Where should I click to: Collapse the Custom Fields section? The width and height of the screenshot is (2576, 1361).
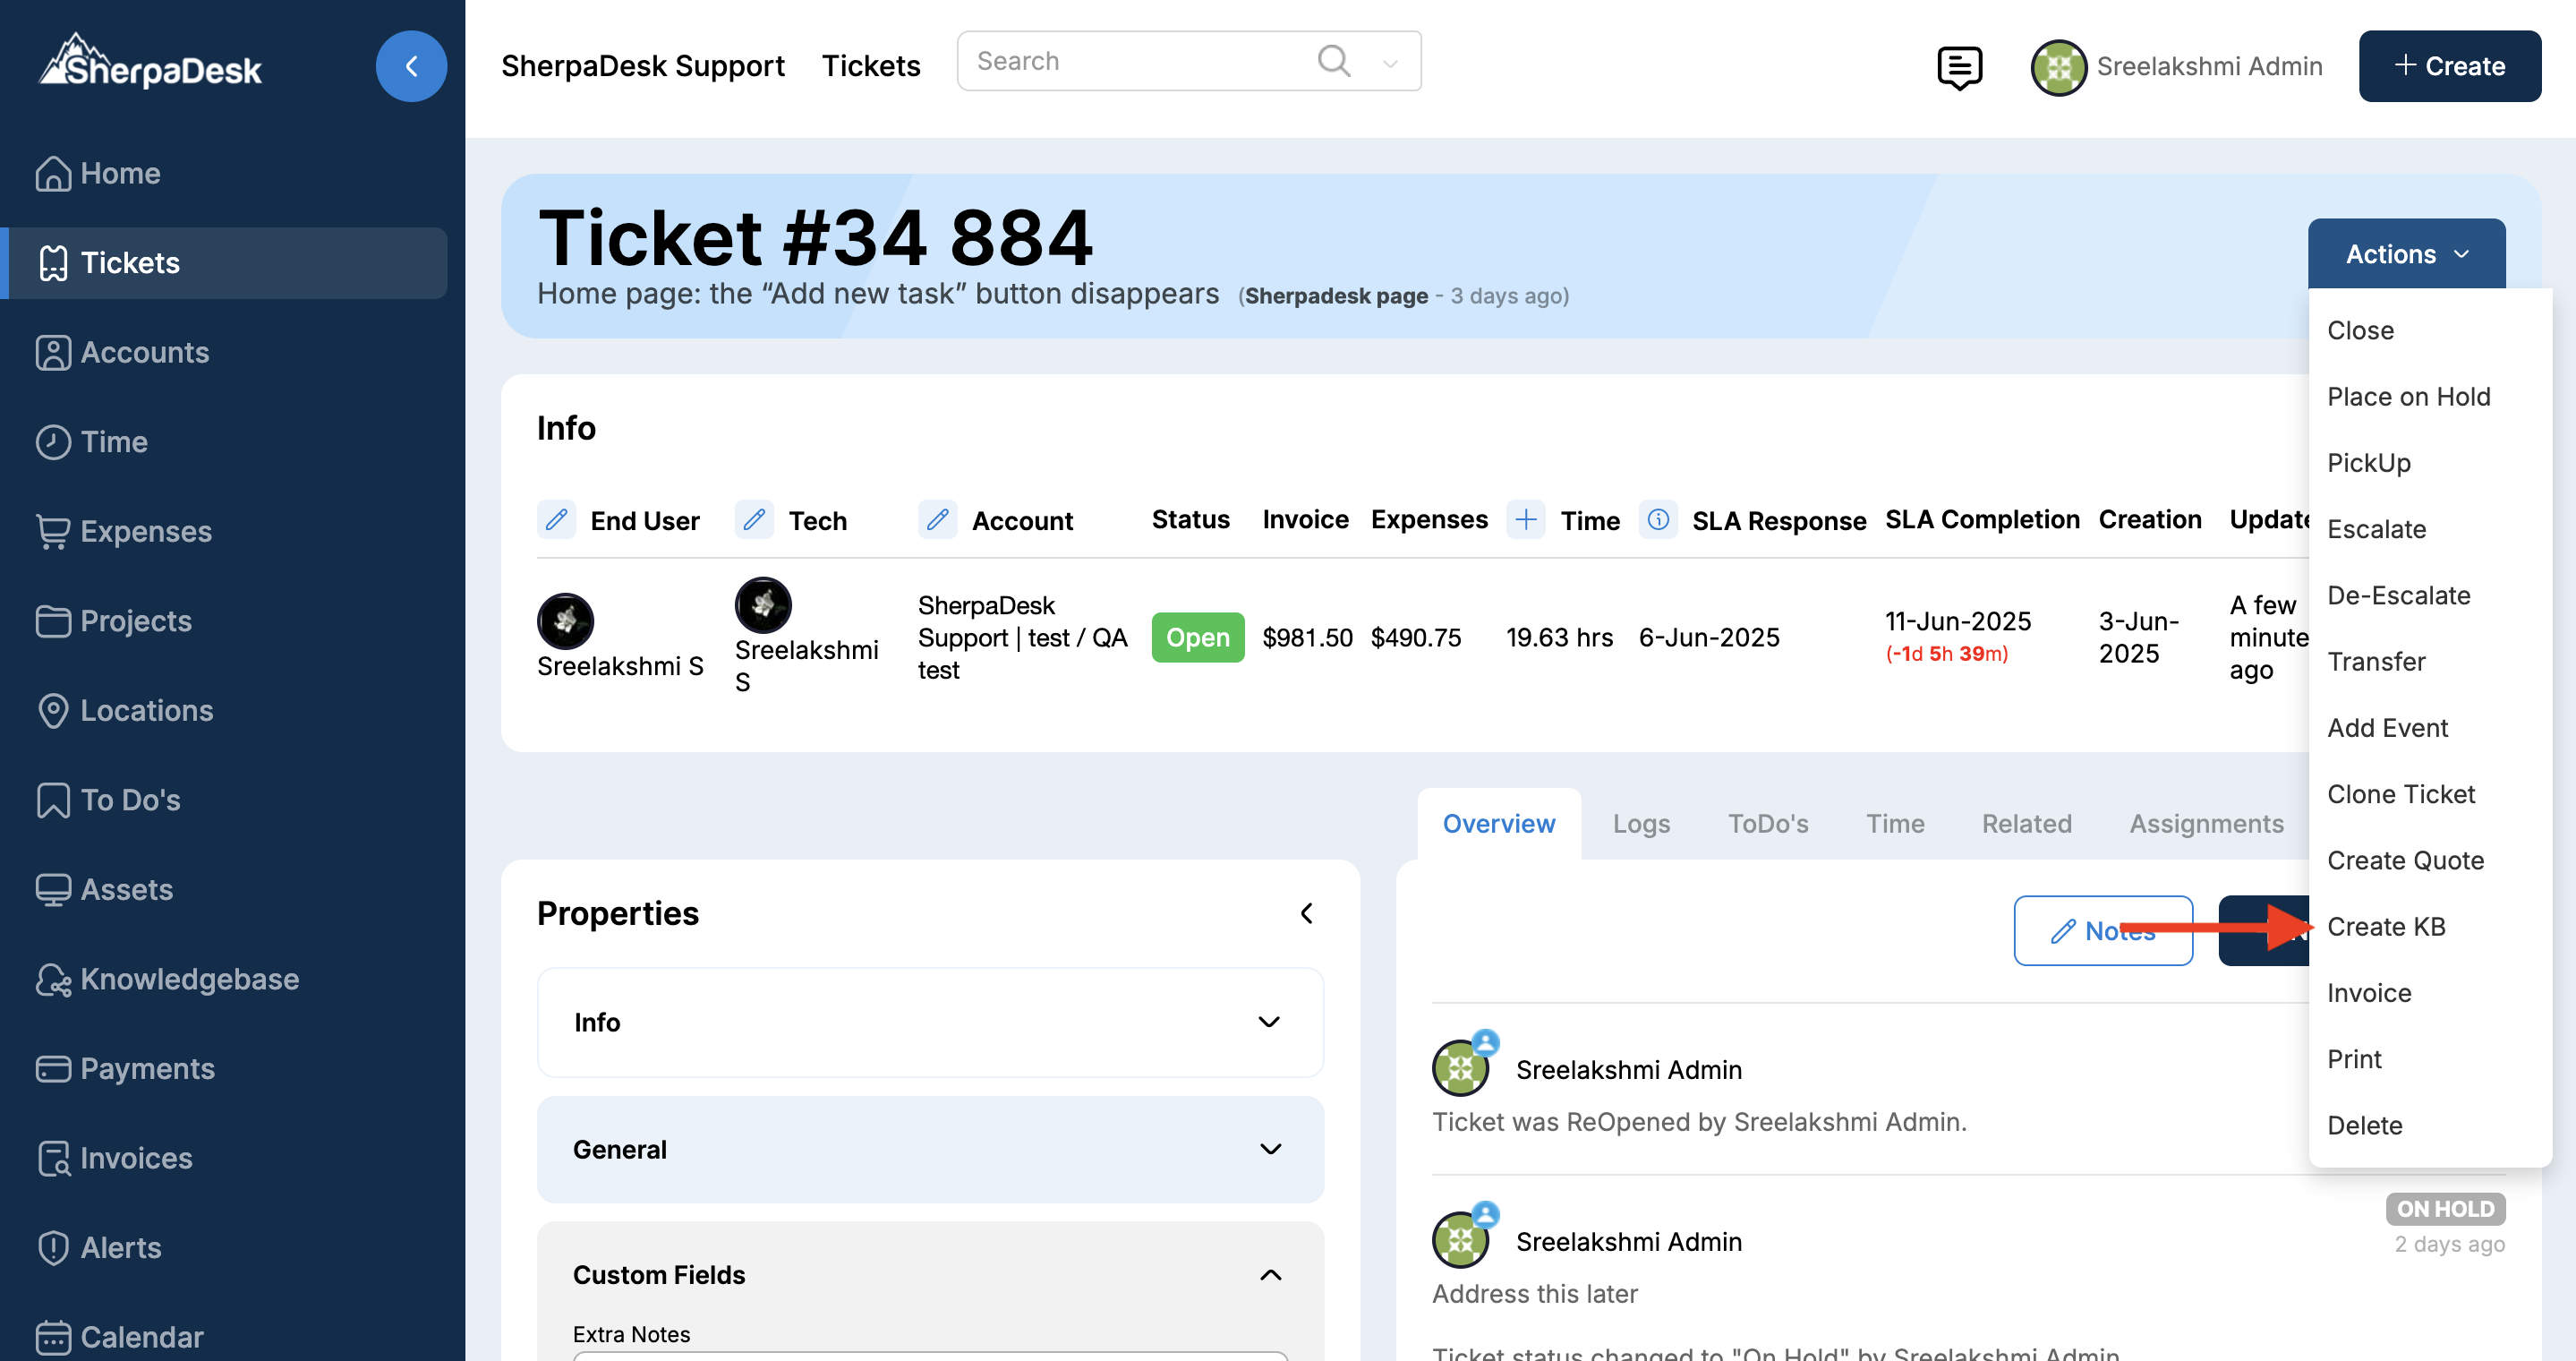pos(1270,1275)
